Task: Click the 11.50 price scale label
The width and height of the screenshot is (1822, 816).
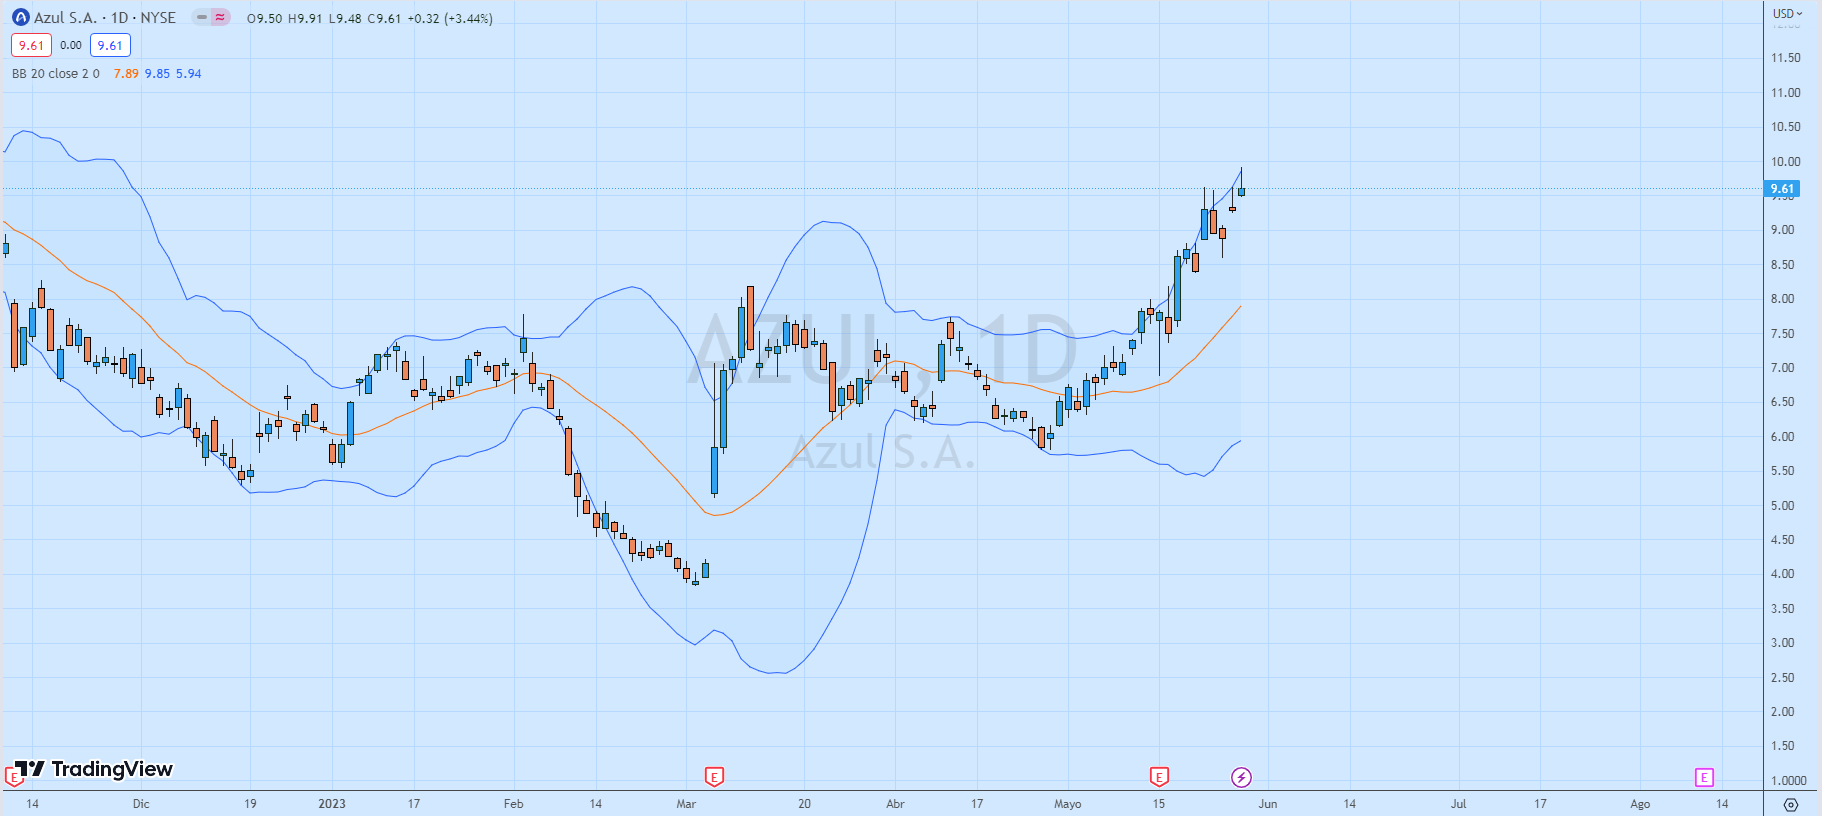Action: [1785, 57]
